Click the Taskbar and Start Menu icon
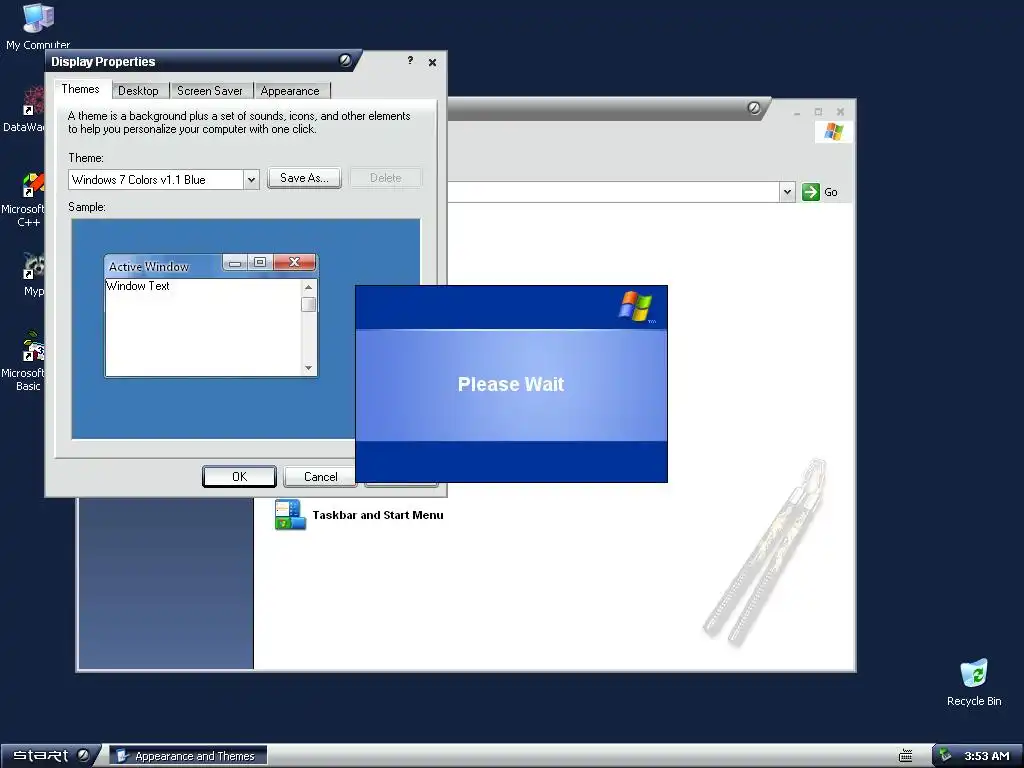Viewport: 1024px width, 768px height. click(290, 515)
